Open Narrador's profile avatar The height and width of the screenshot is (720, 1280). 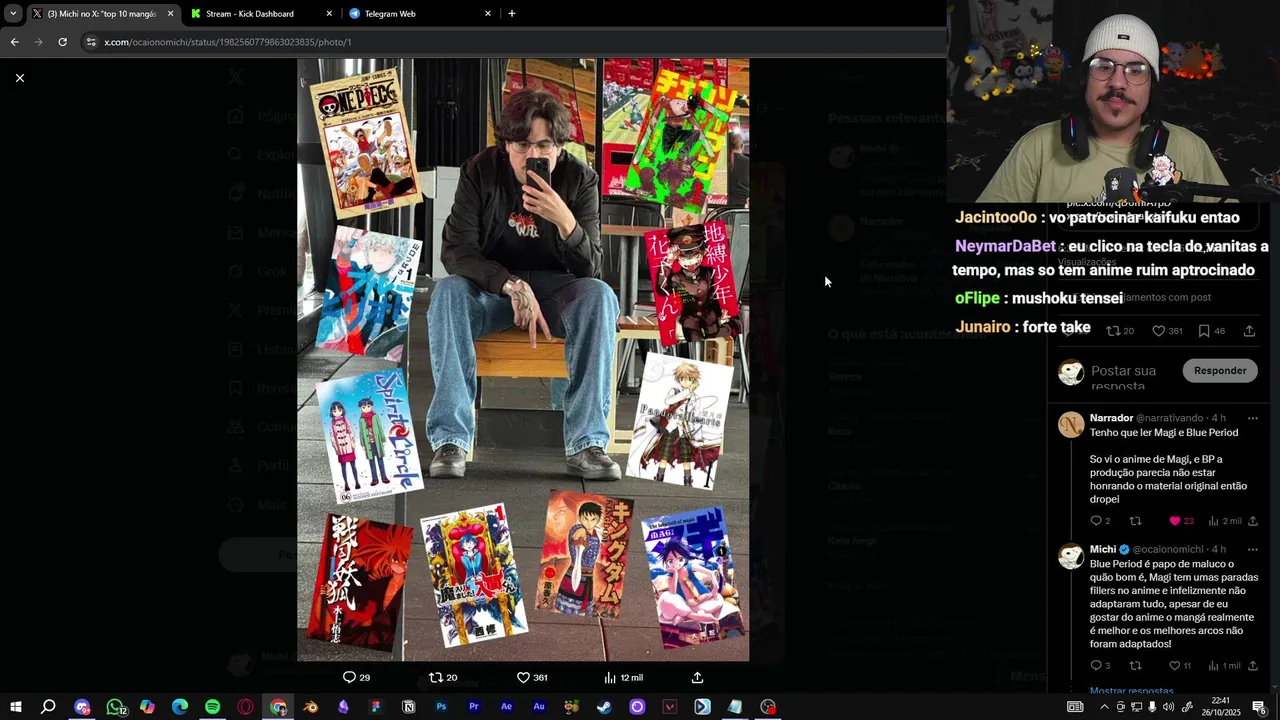point(1071,424)
